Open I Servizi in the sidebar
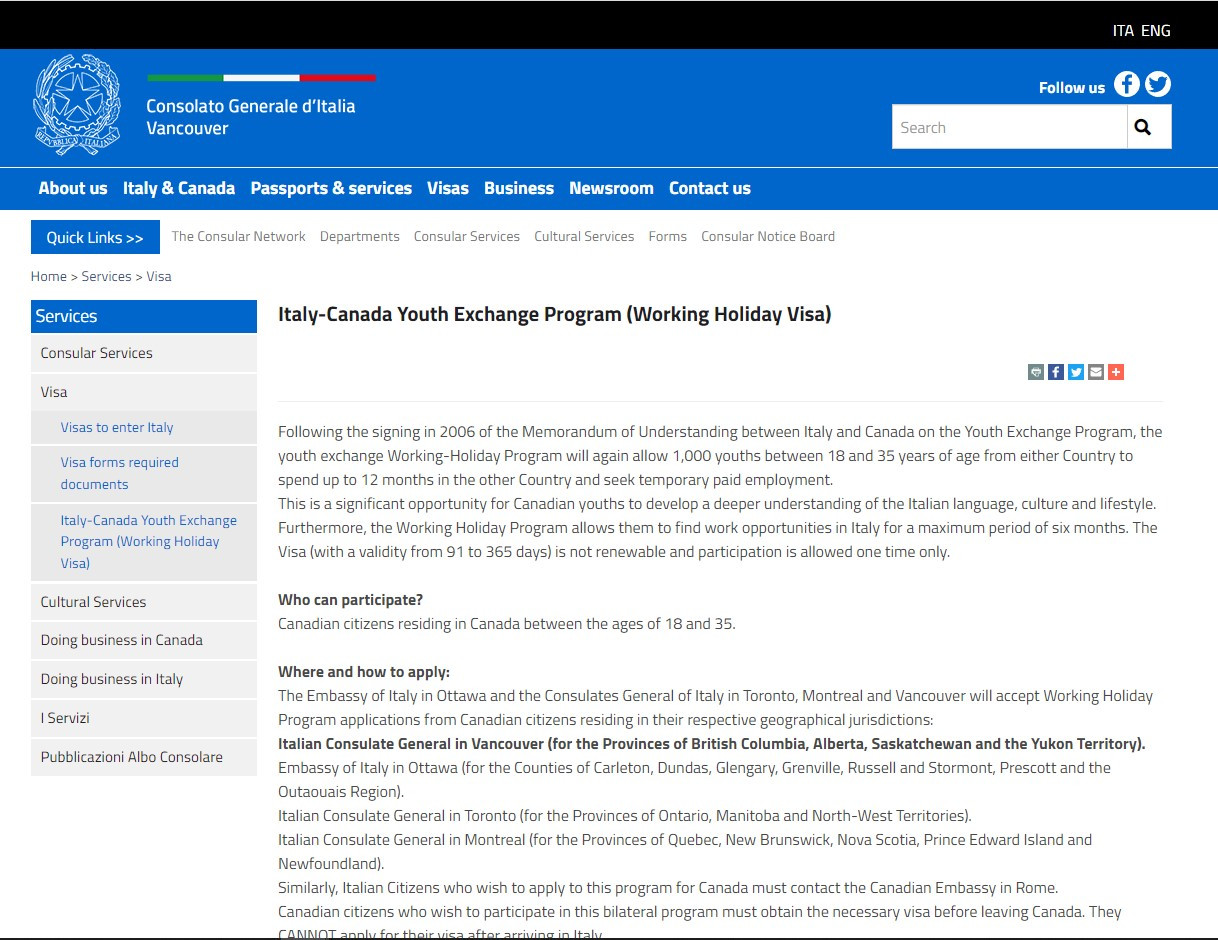The height and width of the screenshot is (940, 1218). [144, 718]
